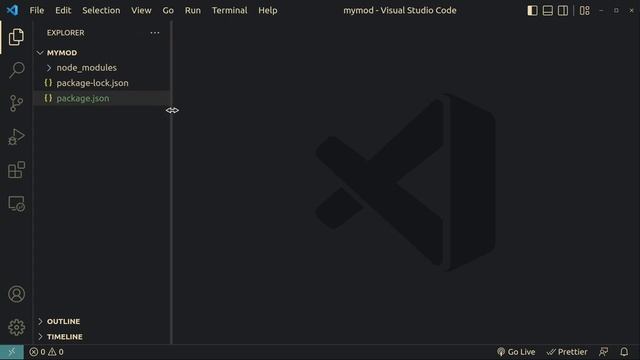The width and height of the screenshot is (640, 360).
Task: Toggle the primary side bar layout button
Action: coord(532,10)
